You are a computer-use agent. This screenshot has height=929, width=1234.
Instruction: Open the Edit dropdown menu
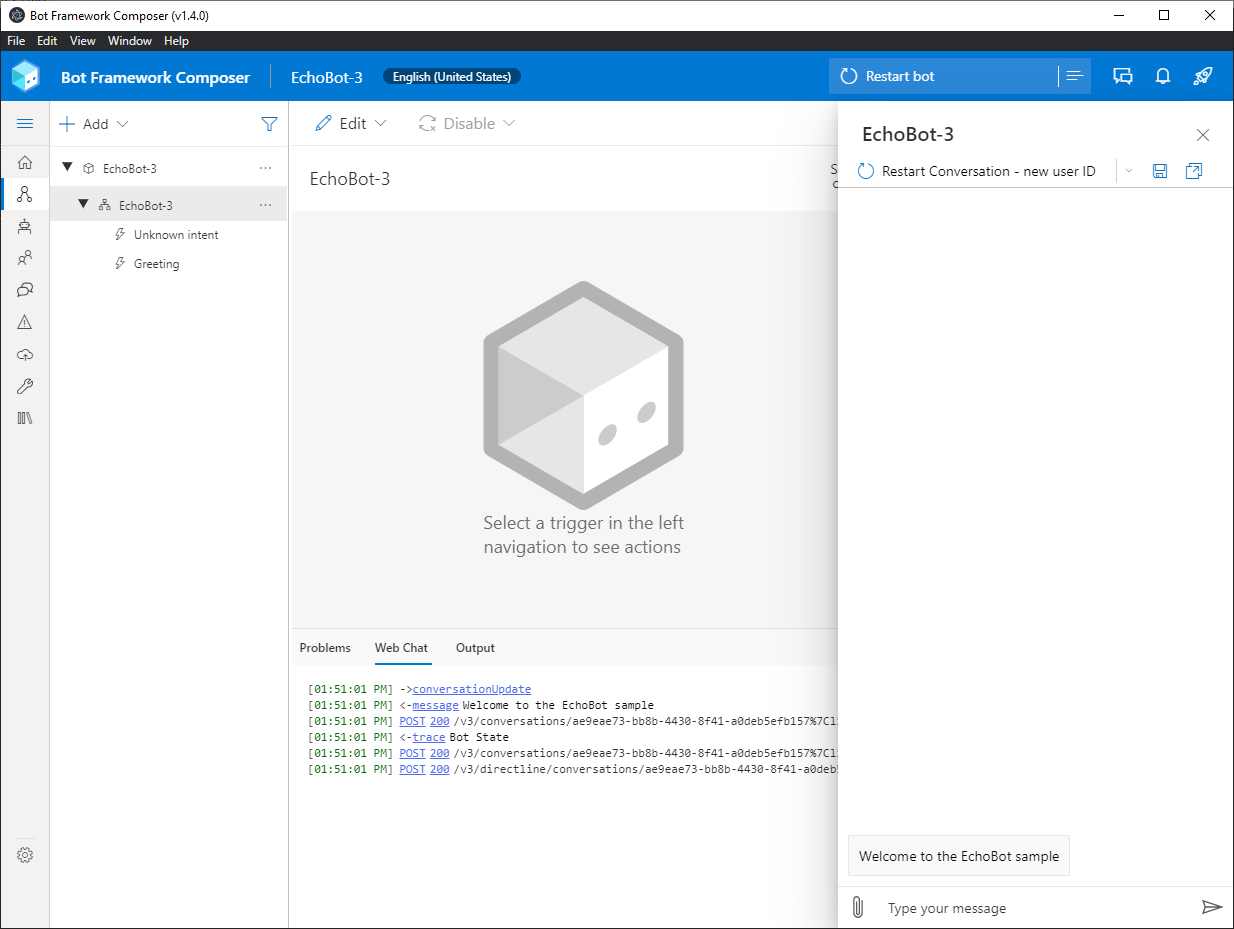[351, 123]
